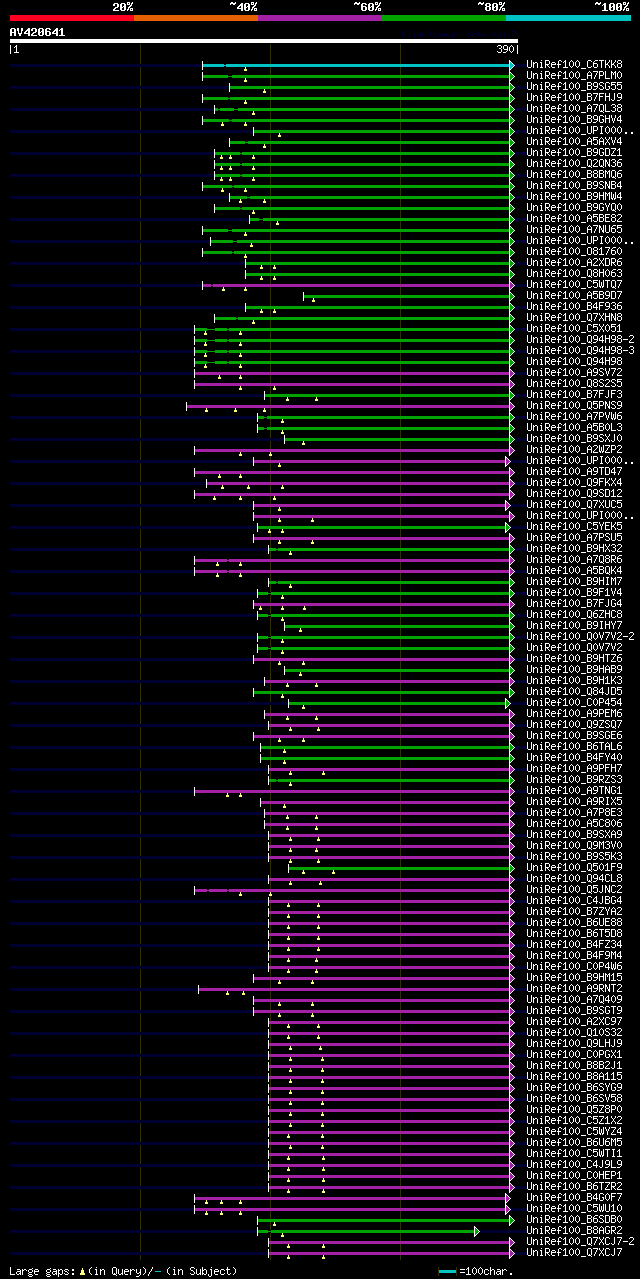Select the UniRef100_B9HM15 label
Screen dimensions: 640x1279
pos(572,977)
